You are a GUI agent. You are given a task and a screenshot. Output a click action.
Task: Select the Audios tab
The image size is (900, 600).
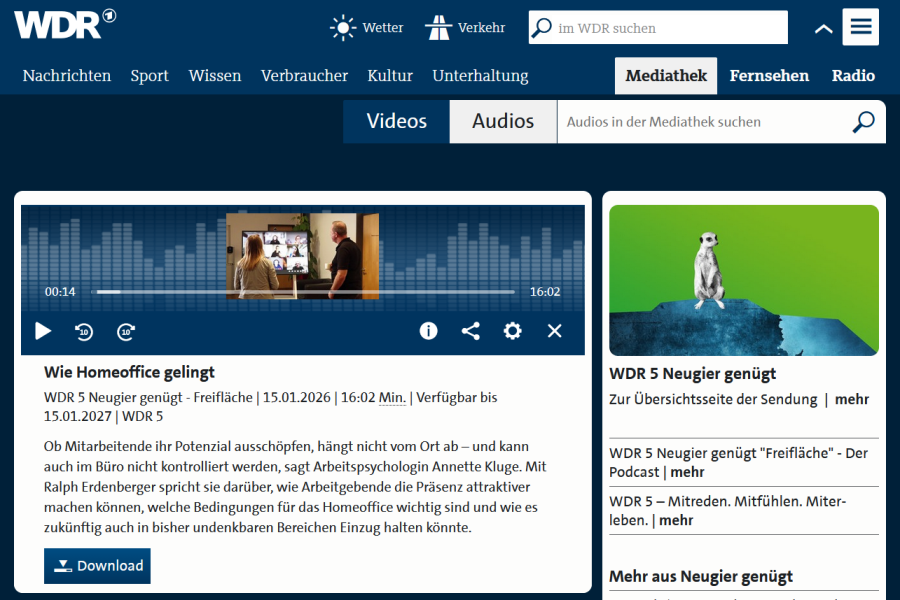coord(502,122)
